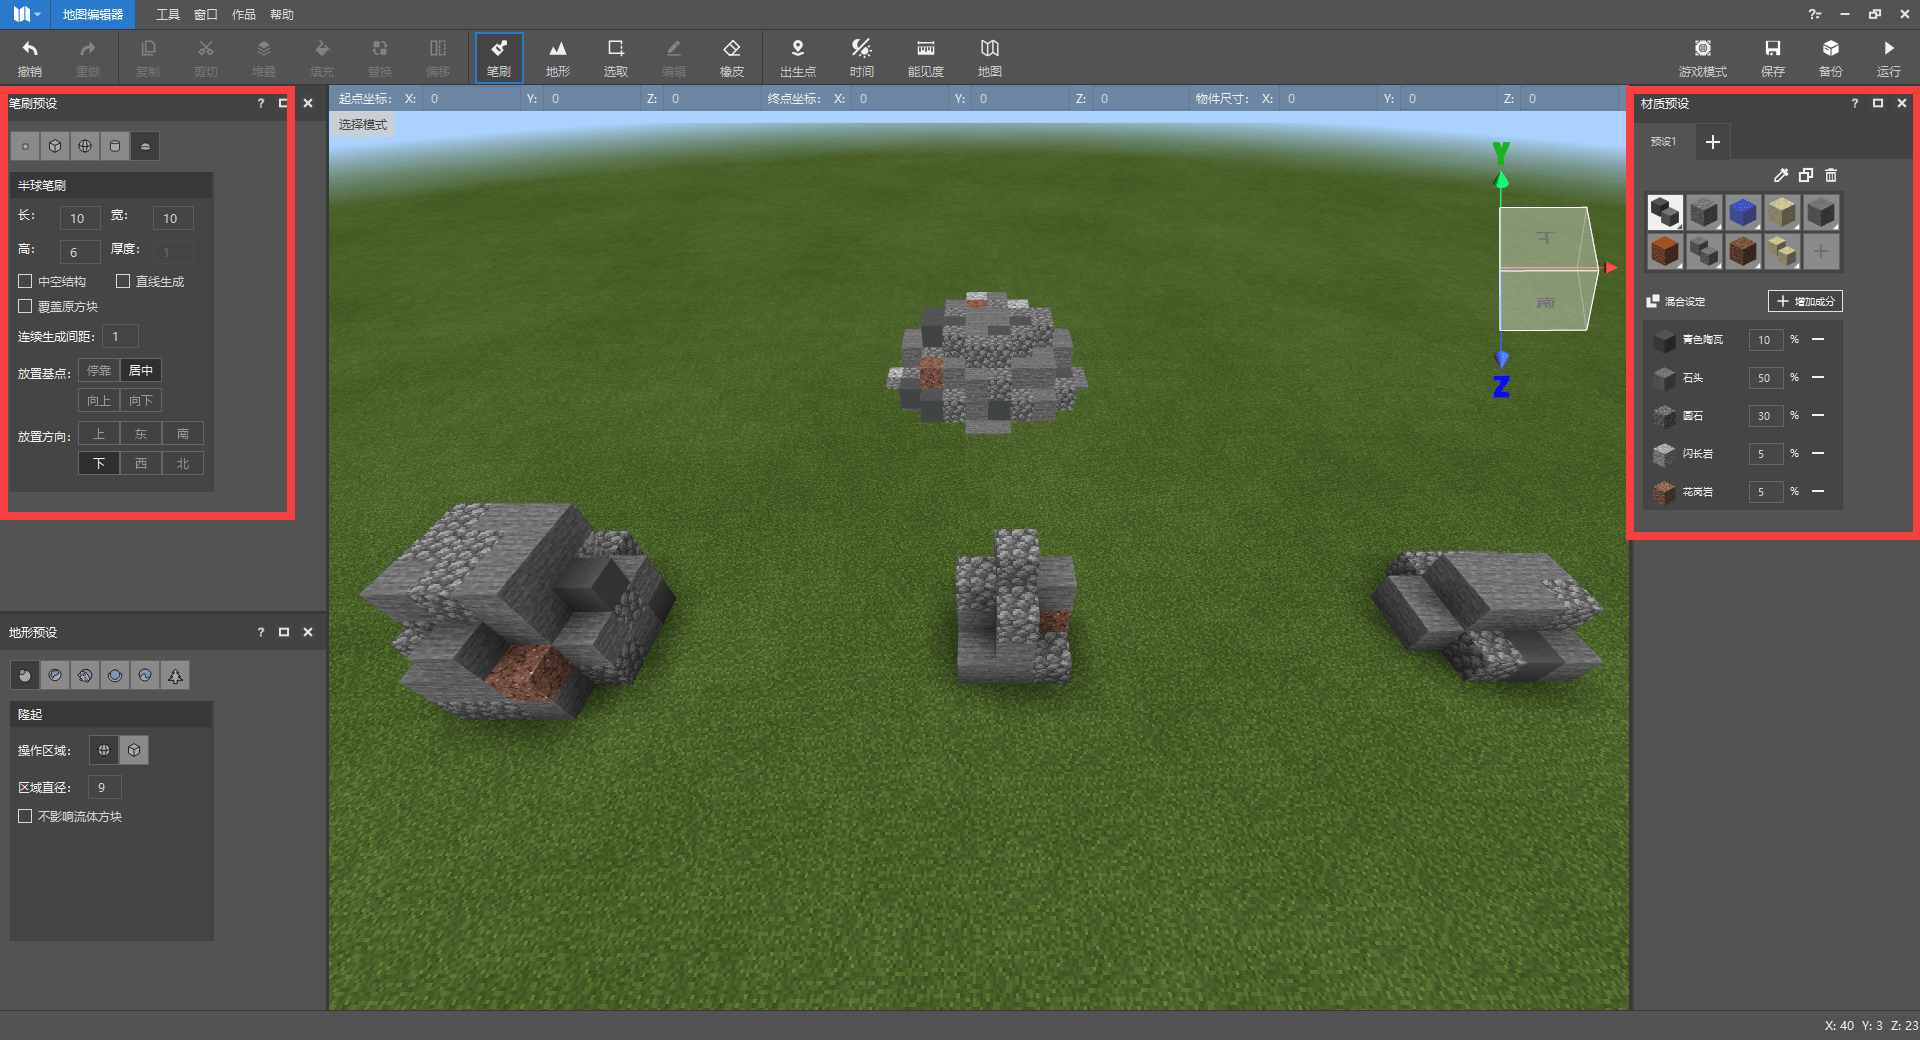The width and height of the screenshot is (1920, 1040).
Task: Open the 作品 menu
Action: (x=244, y=15)
